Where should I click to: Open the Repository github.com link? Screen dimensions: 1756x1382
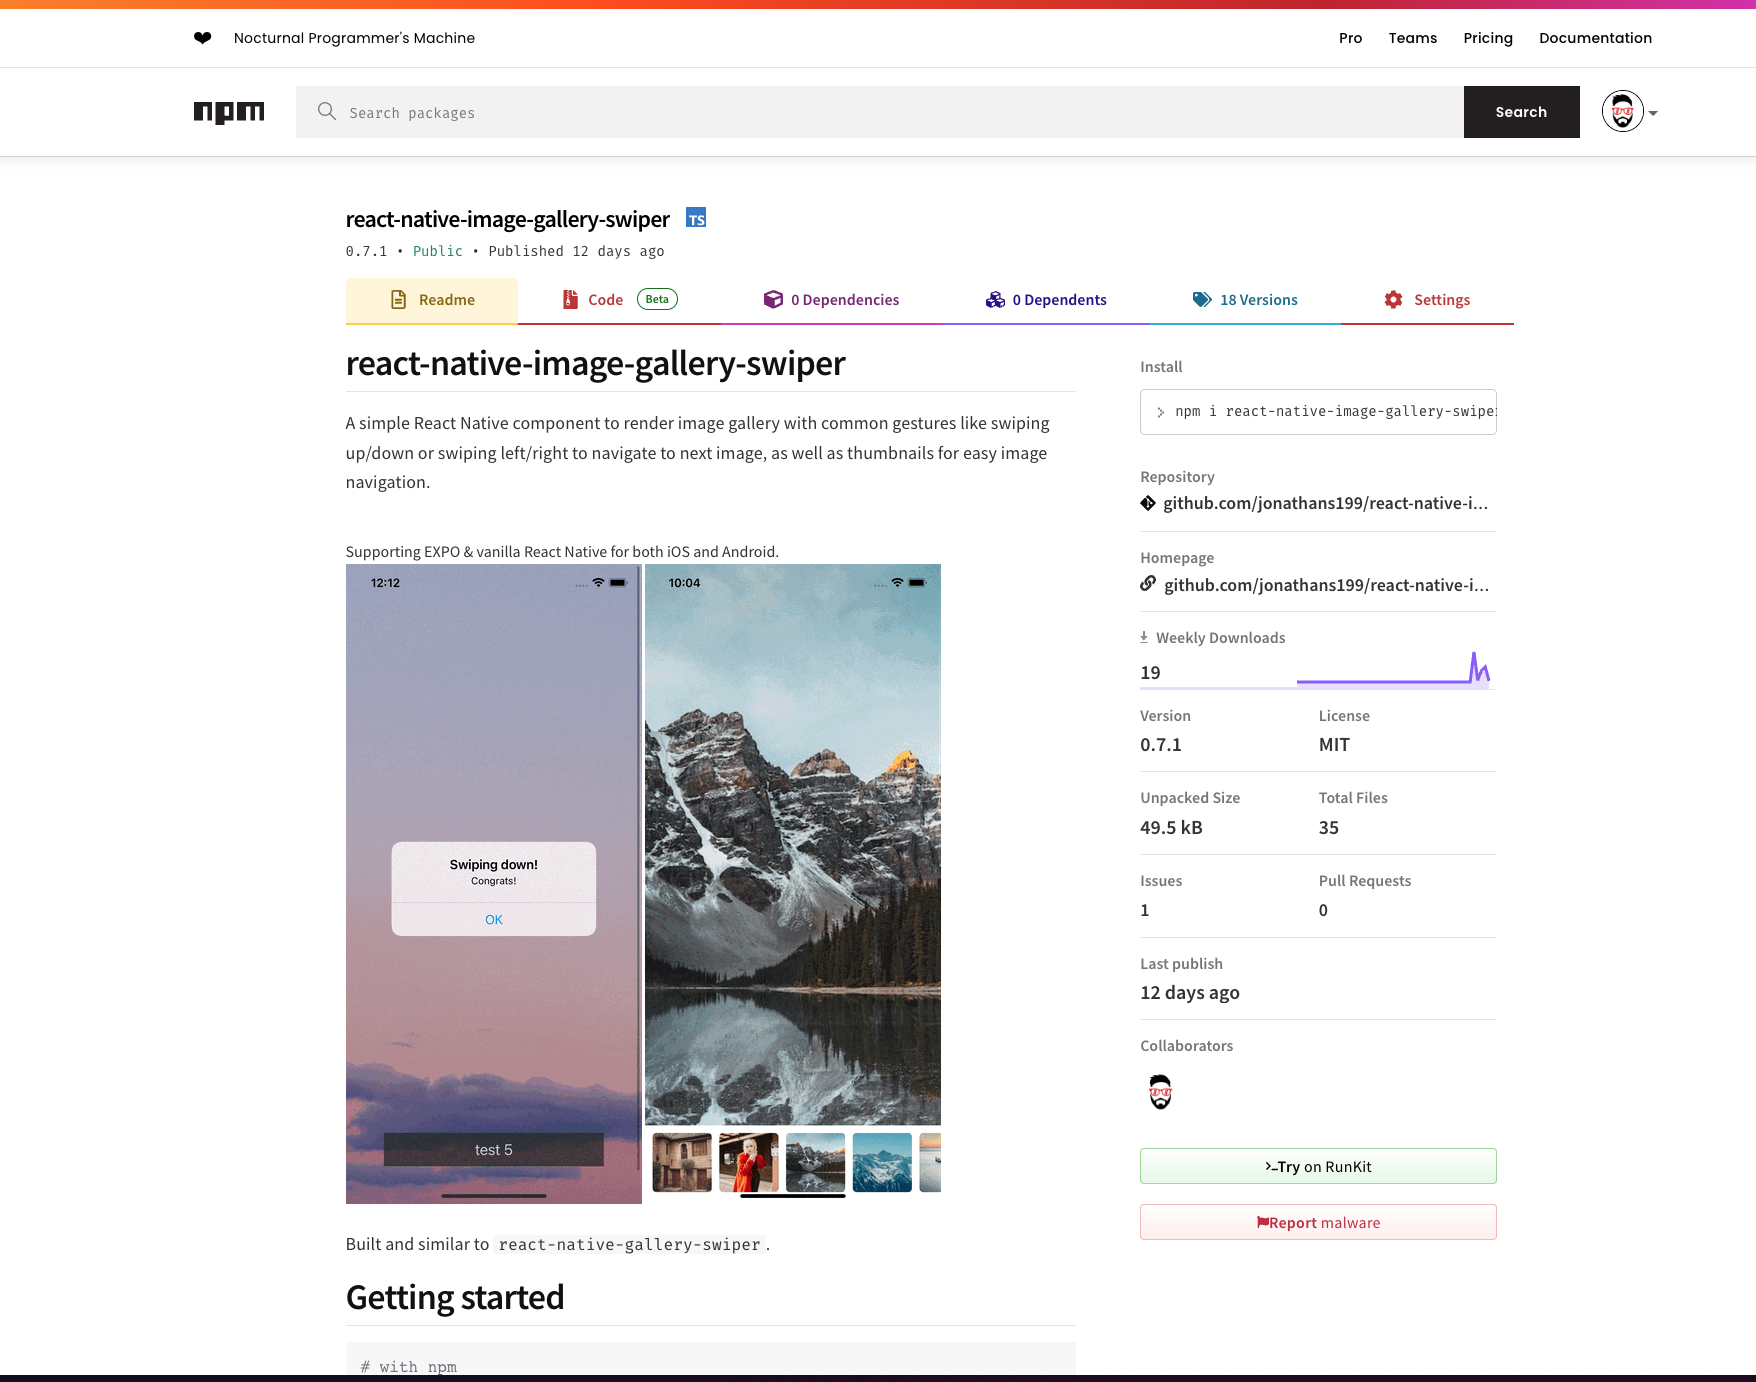1325,503
